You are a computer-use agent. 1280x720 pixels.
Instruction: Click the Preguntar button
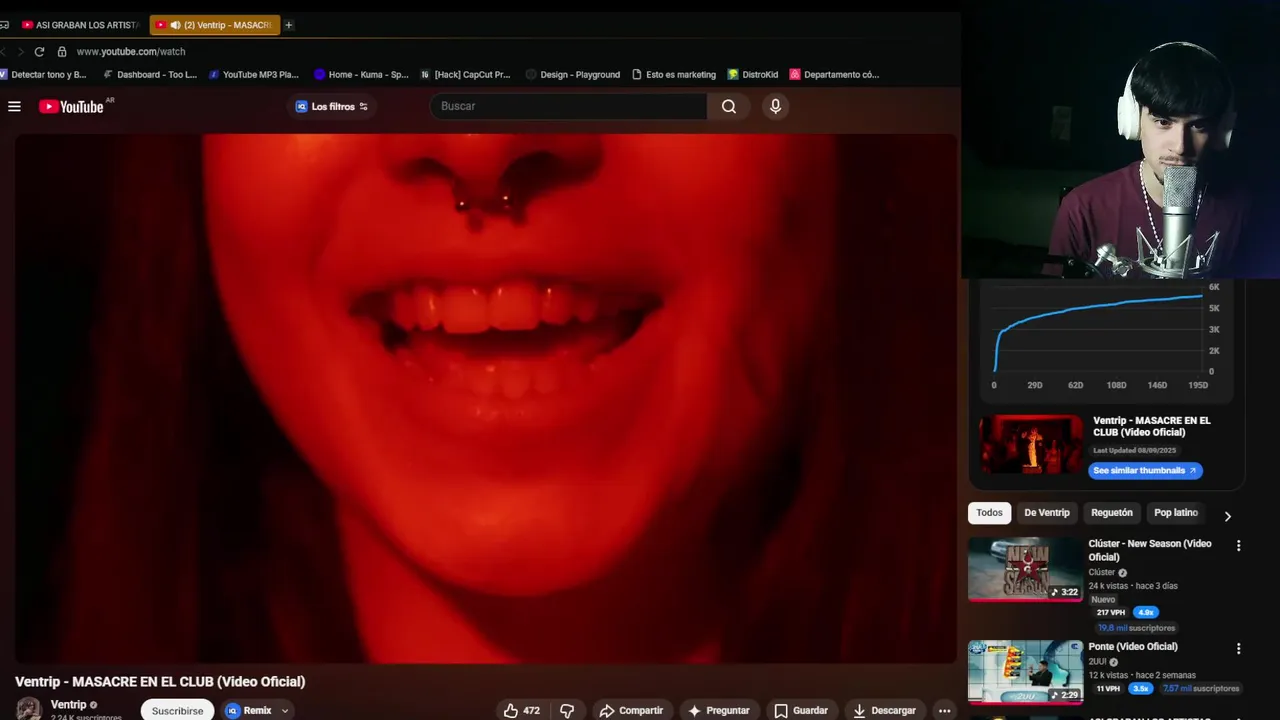(718, 710)
